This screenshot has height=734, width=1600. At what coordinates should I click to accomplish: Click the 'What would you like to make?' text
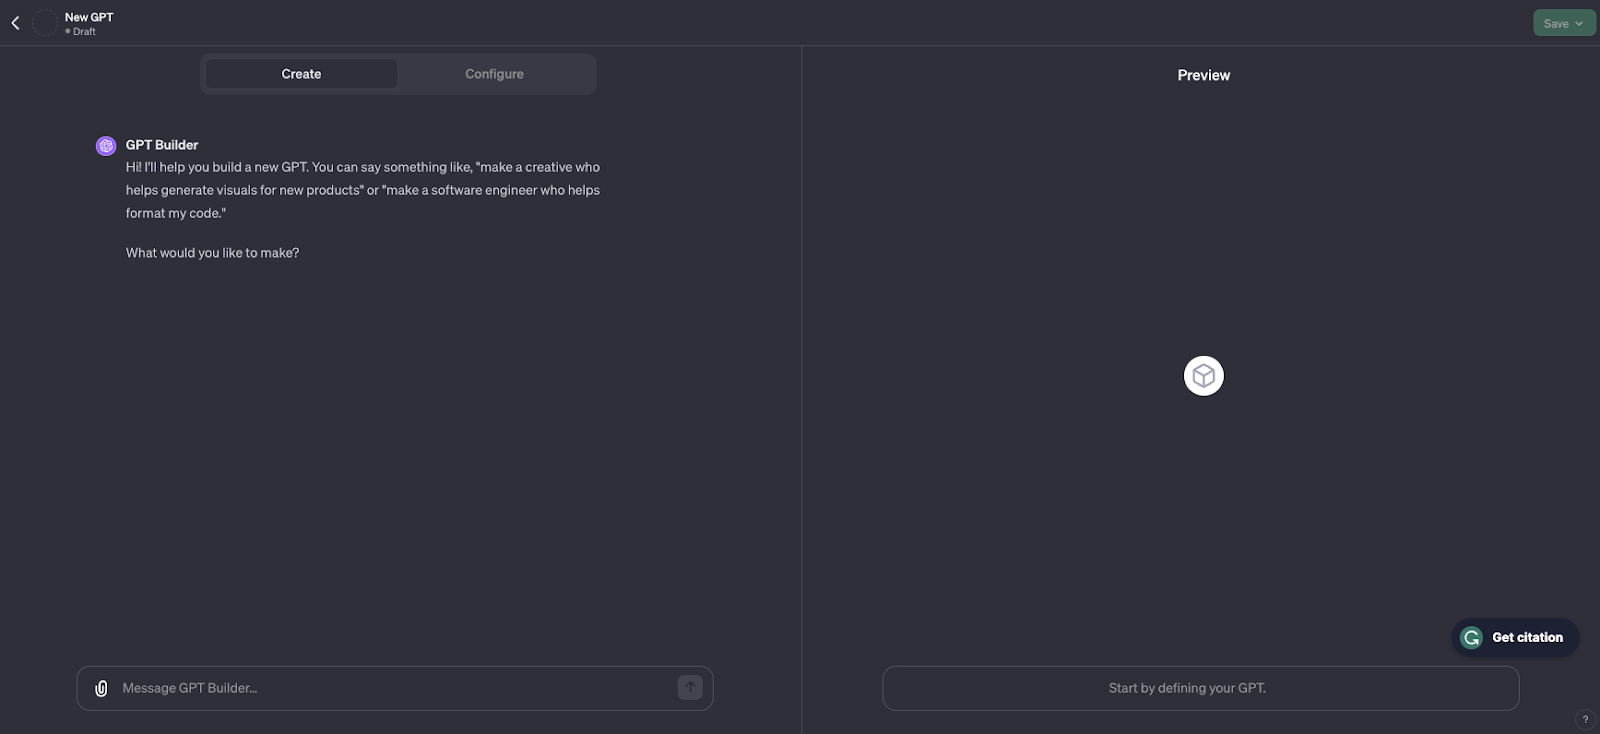click(213, 253)
